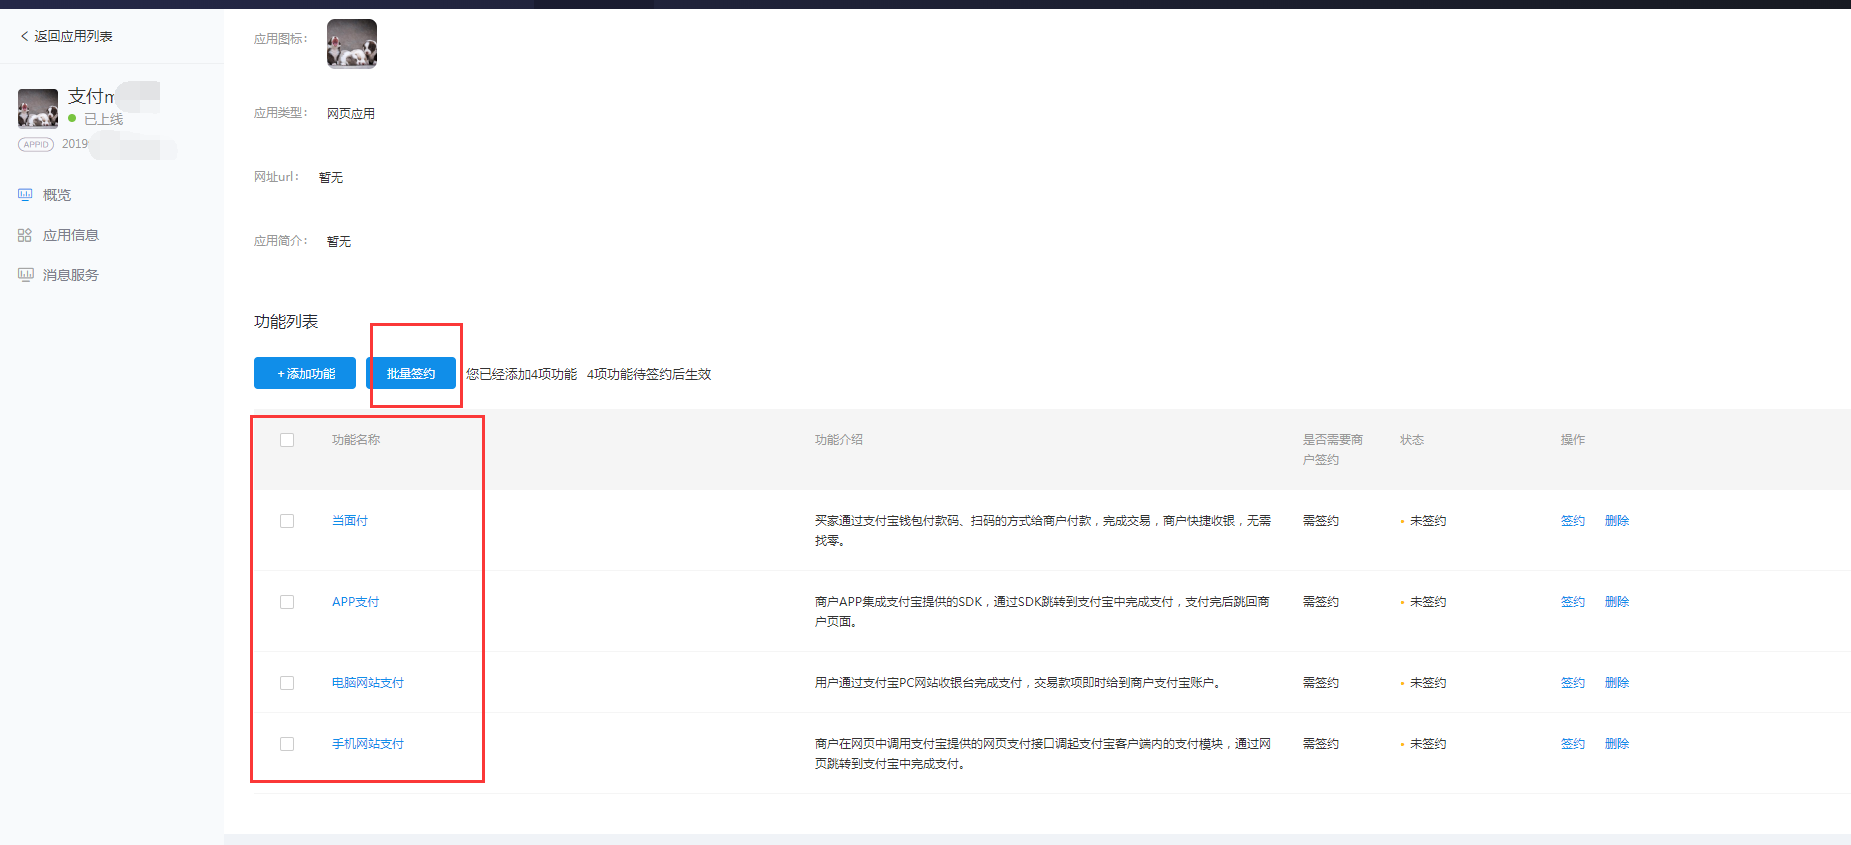Screen dimensions: 1851x845
Task: Click the 操作 column header
Action: [x=1573, y=440]
